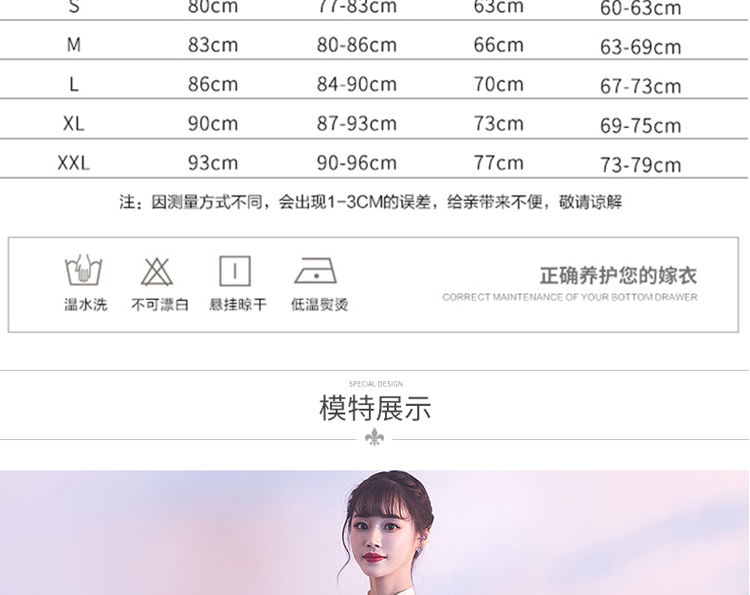Click the warm water wash icon
Screen dimensions: 750x595
click(x=84, y=270)
